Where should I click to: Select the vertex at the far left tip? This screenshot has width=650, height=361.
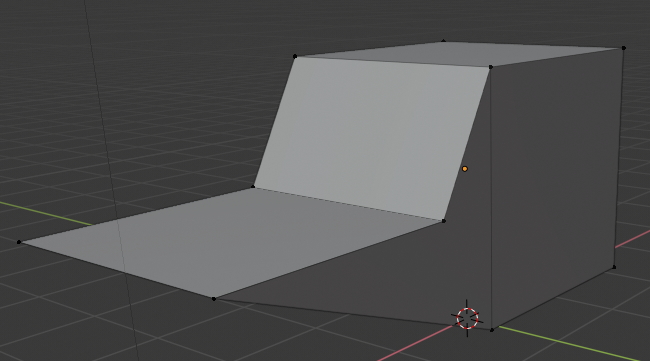pos(19,242)
